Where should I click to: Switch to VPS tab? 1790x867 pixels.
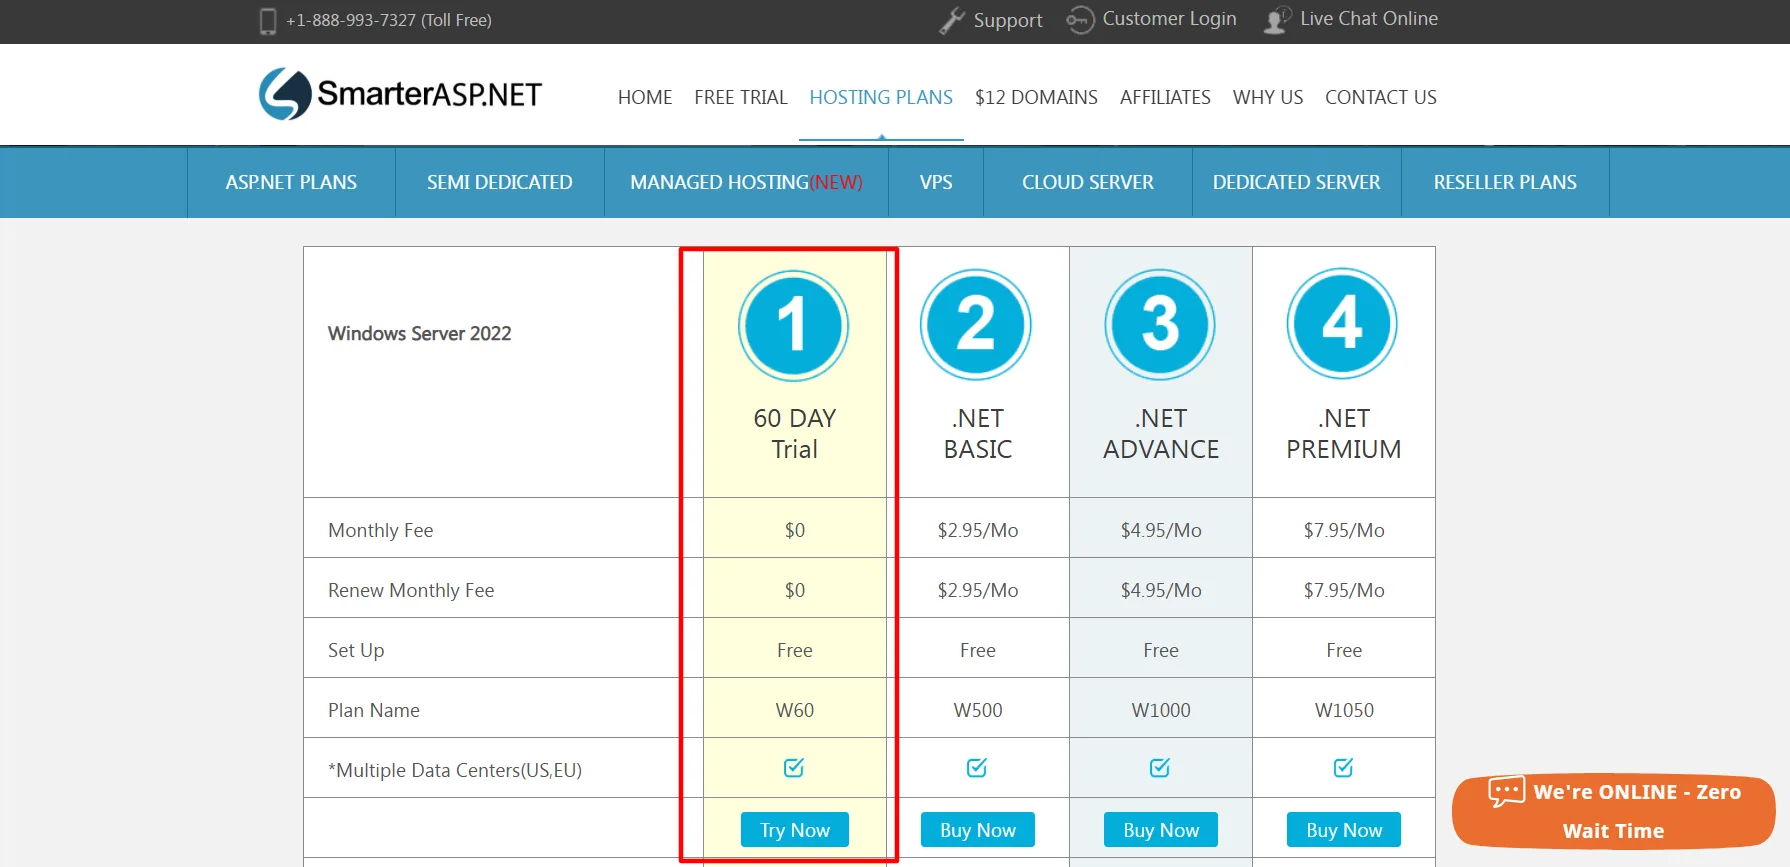click(936, 182)
